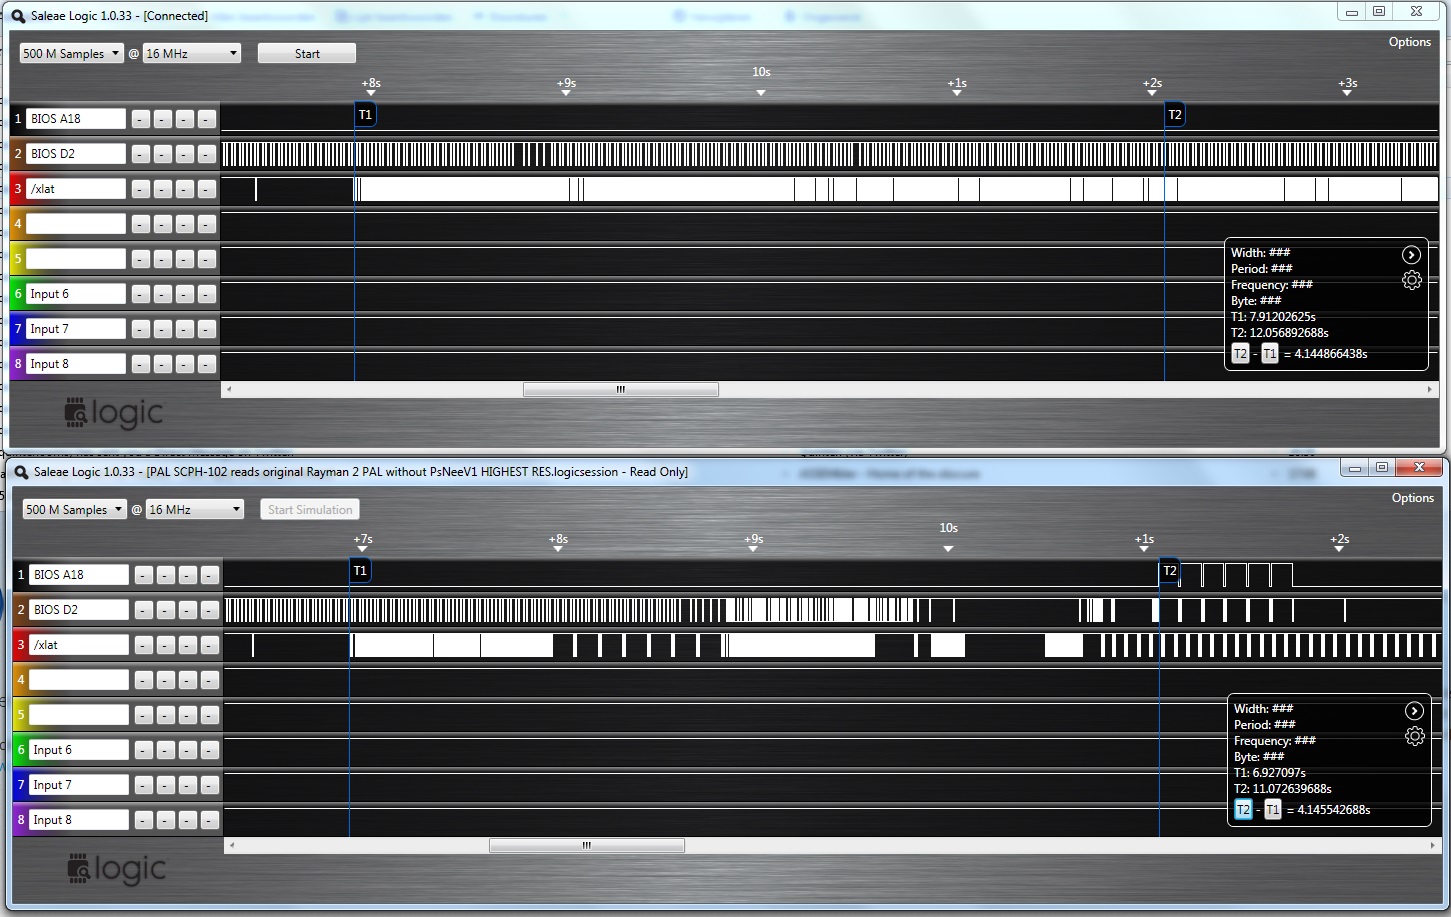Viewport: 1451px width, 917px height.
Task: Open measurement settings gear in bottom window
Action: pyautogui.click(x=1414, y=737)
